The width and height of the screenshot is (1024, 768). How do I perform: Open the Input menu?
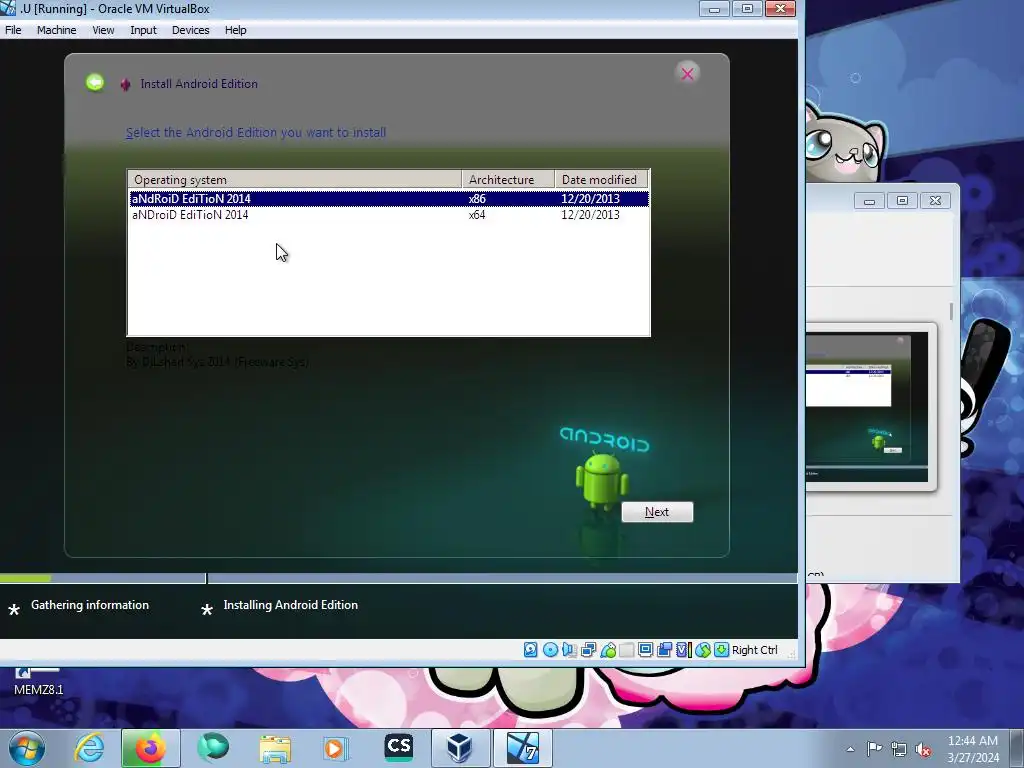(x=143, y=30)
